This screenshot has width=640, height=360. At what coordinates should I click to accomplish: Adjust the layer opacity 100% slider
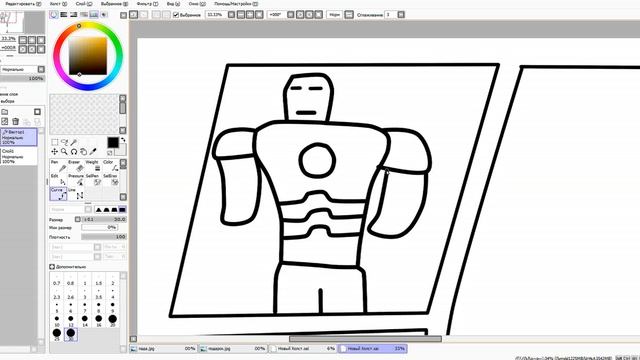[22, 78]
